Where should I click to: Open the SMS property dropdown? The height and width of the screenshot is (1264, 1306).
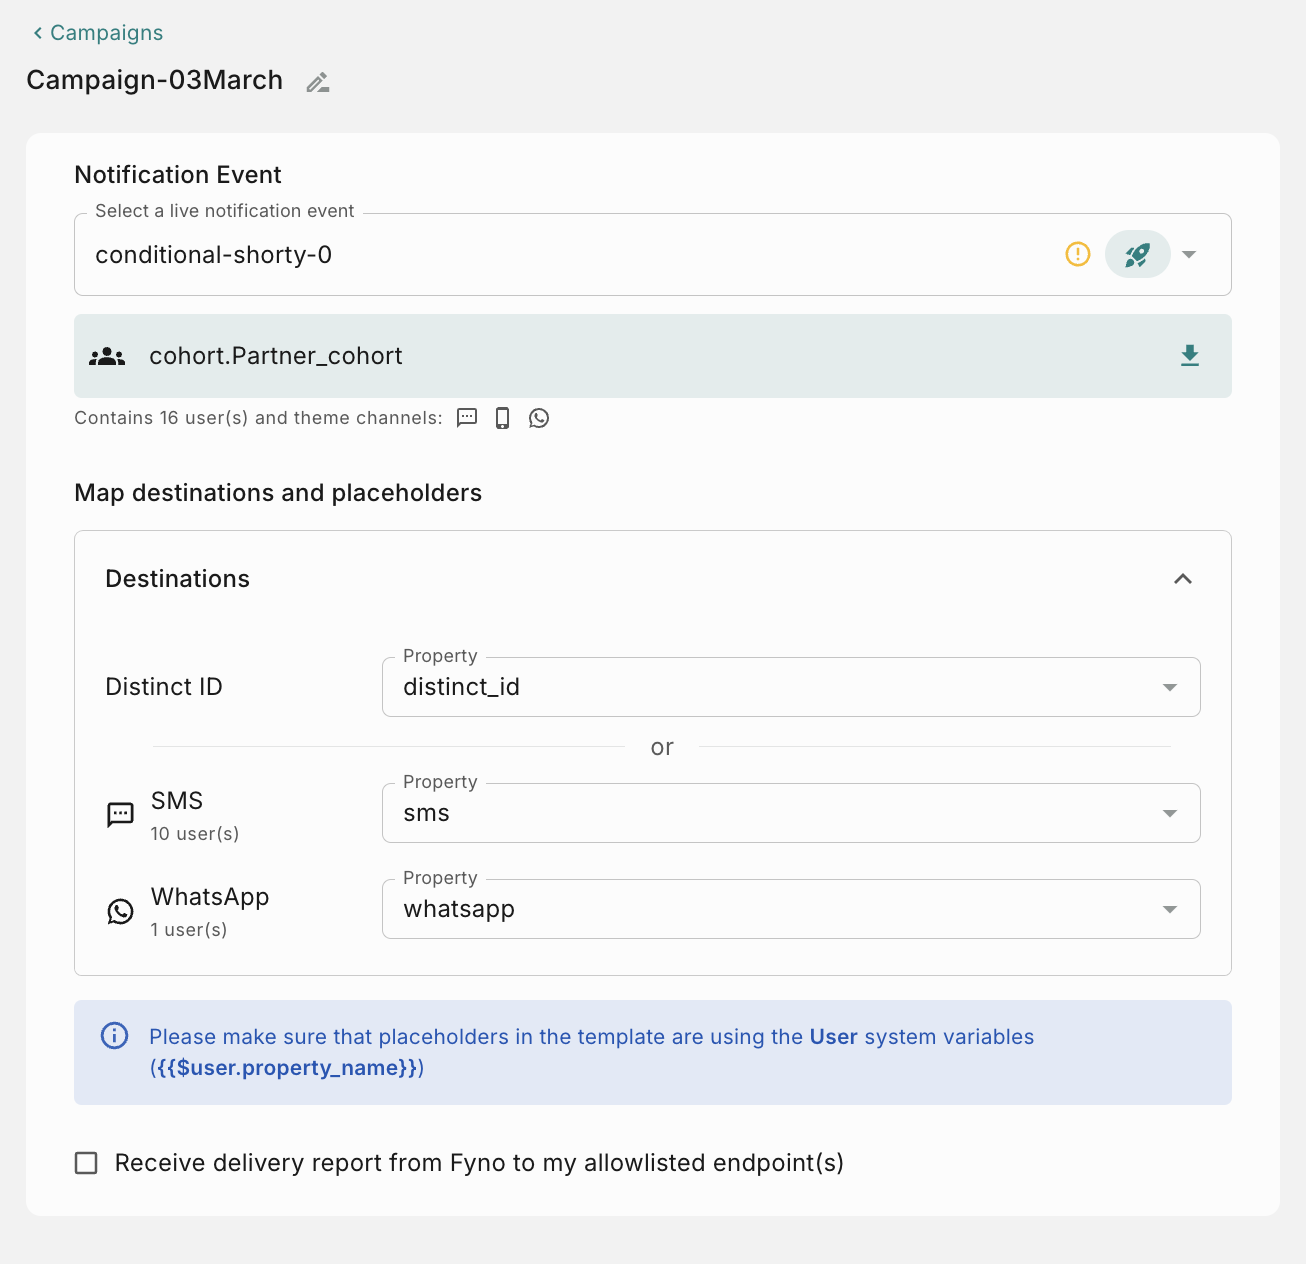point(1169,813)
